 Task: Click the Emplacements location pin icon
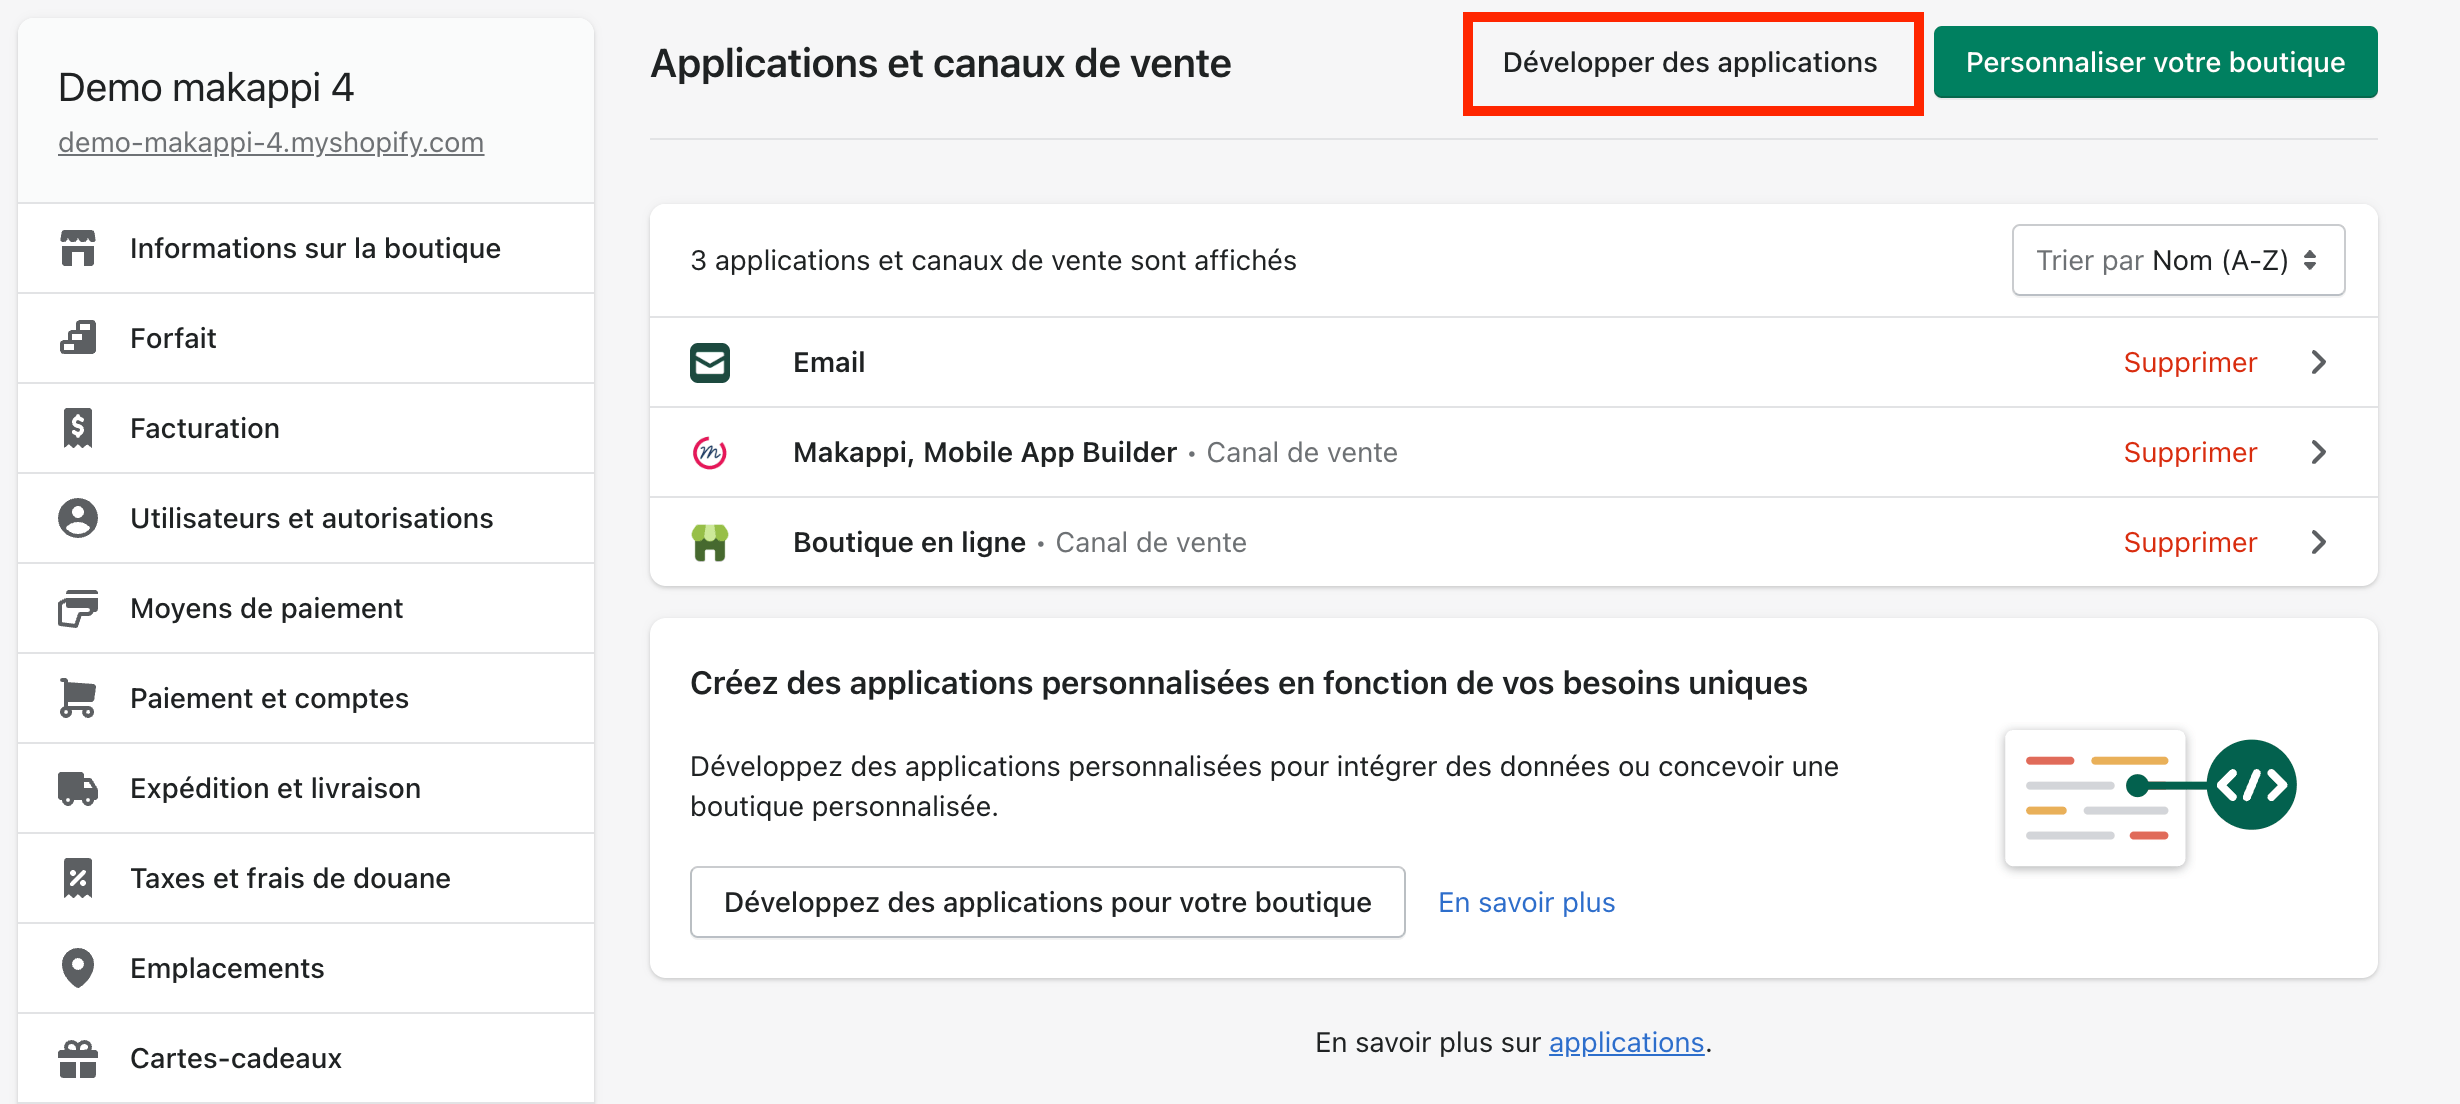pos(77,968)
